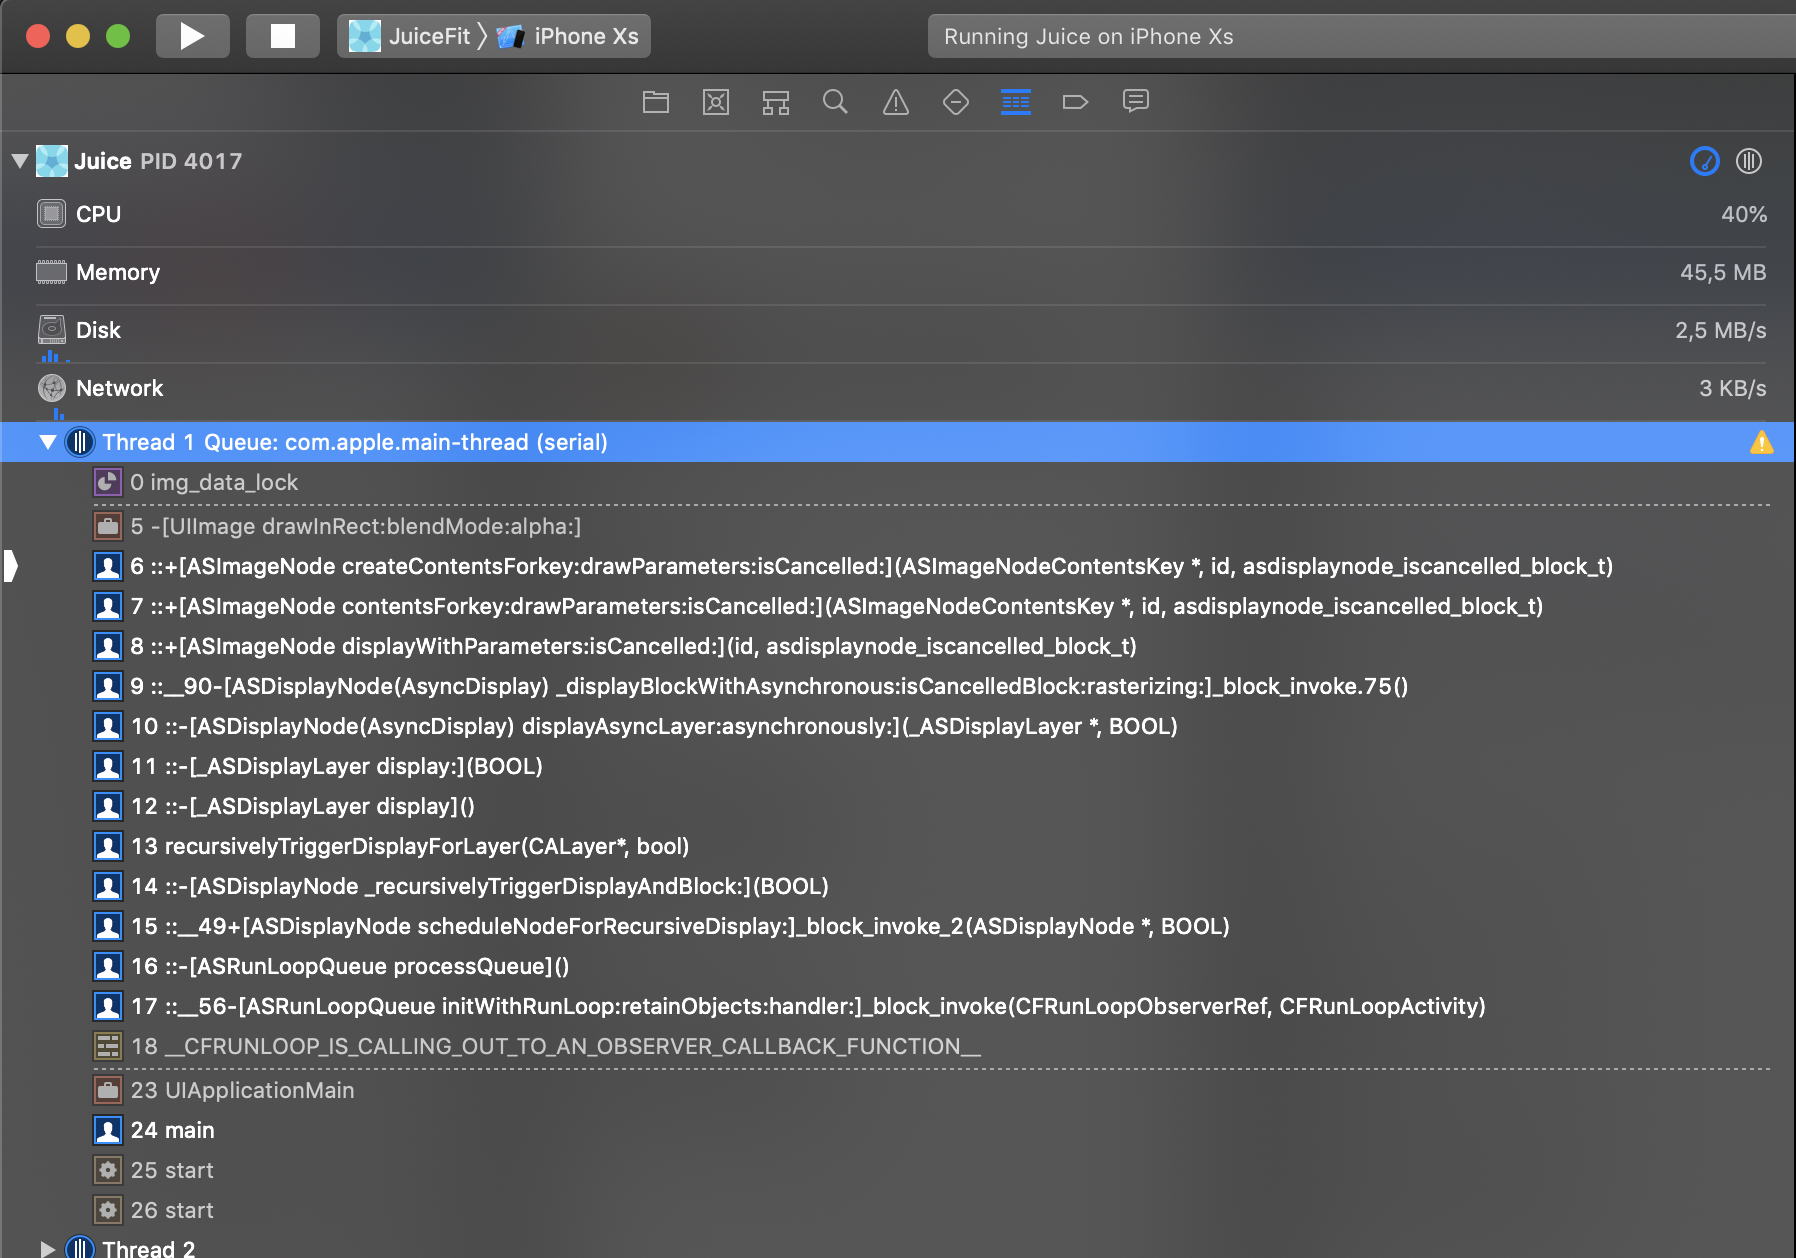Select frame 23 UIApplicationMain
Image resolution: width=1796 pixels, height=1258 pixels.
click(898, 1090)
